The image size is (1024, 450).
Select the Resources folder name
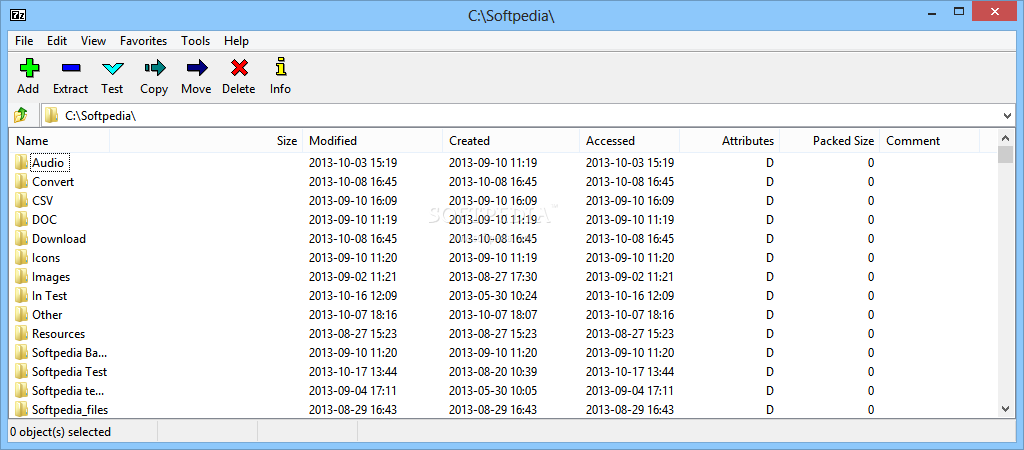click(x=59, y=333)
